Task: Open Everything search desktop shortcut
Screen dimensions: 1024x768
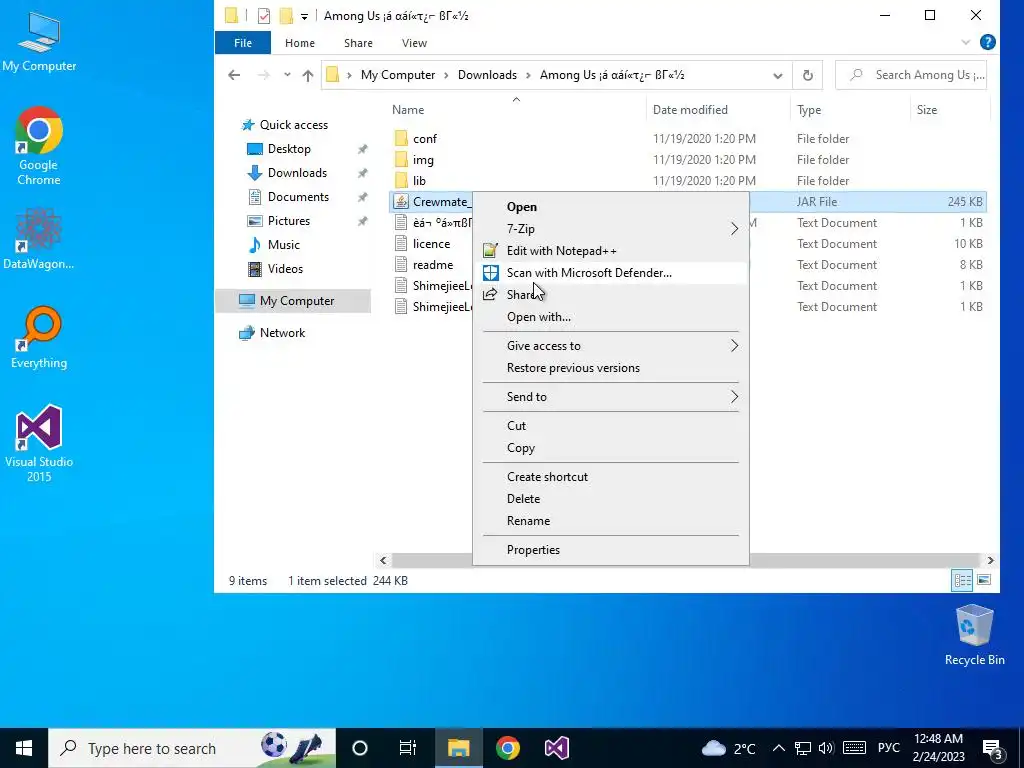Action: click(x=39, y=337)
